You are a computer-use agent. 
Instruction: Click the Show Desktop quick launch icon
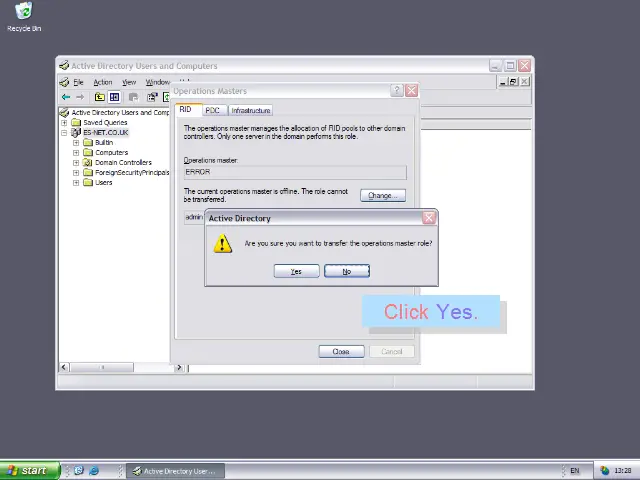click(79, 470)
